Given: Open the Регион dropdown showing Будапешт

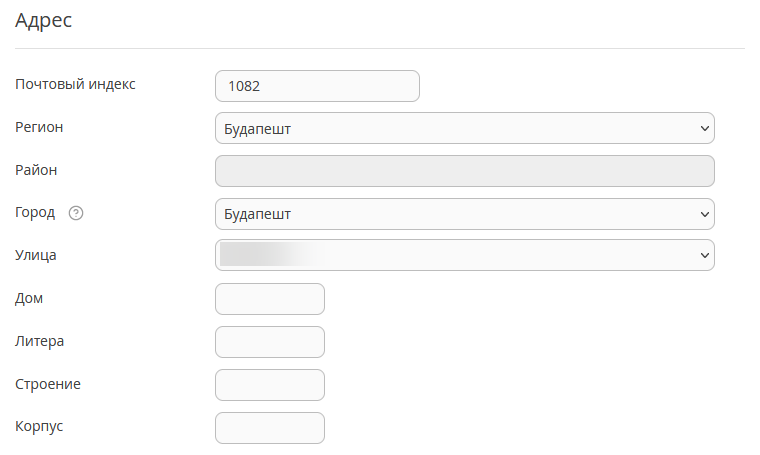Looking at the screenshot, I should pos(465,128).
